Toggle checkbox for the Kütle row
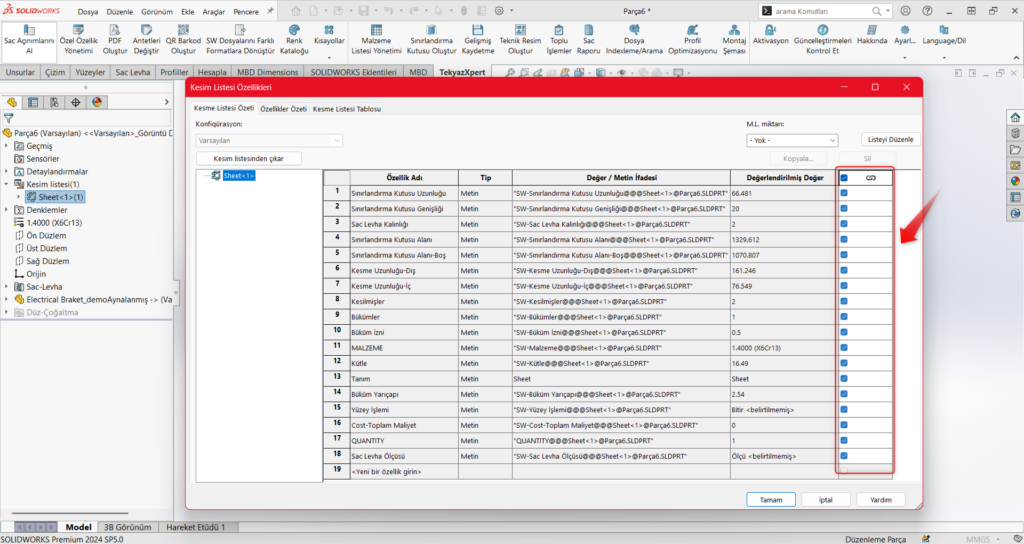The width and height of the screenshot is (1024, 544). point(844,362)
